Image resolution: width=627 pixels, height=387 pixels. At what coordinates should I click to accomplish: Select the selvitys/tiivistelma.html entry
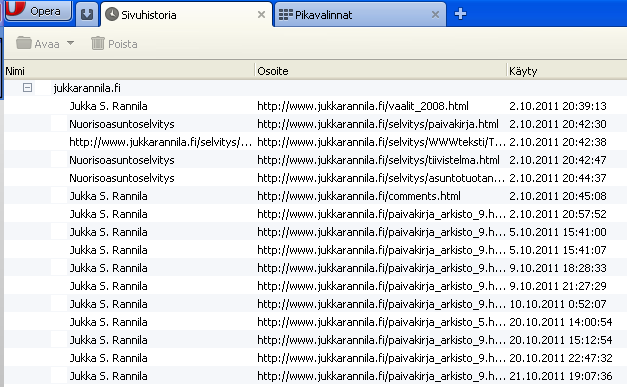[x=315, y=160]
